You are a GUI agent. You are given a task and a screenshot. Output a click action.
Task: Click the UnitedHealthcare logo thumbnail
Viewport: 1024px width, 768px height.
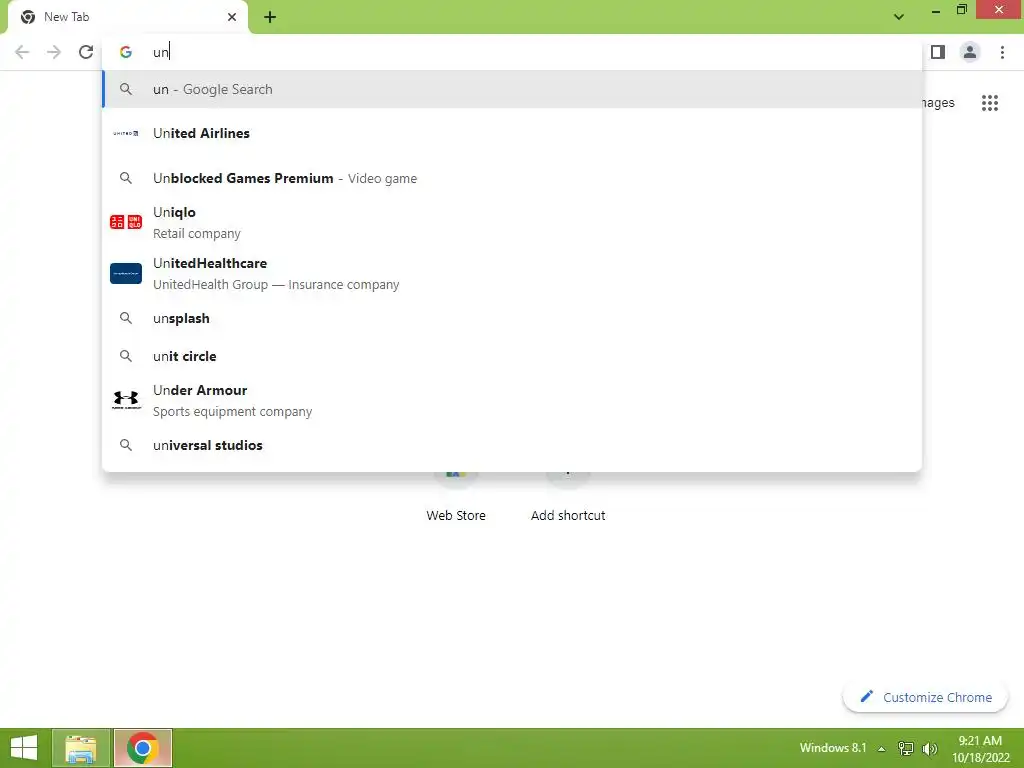[x=126, y=274]
